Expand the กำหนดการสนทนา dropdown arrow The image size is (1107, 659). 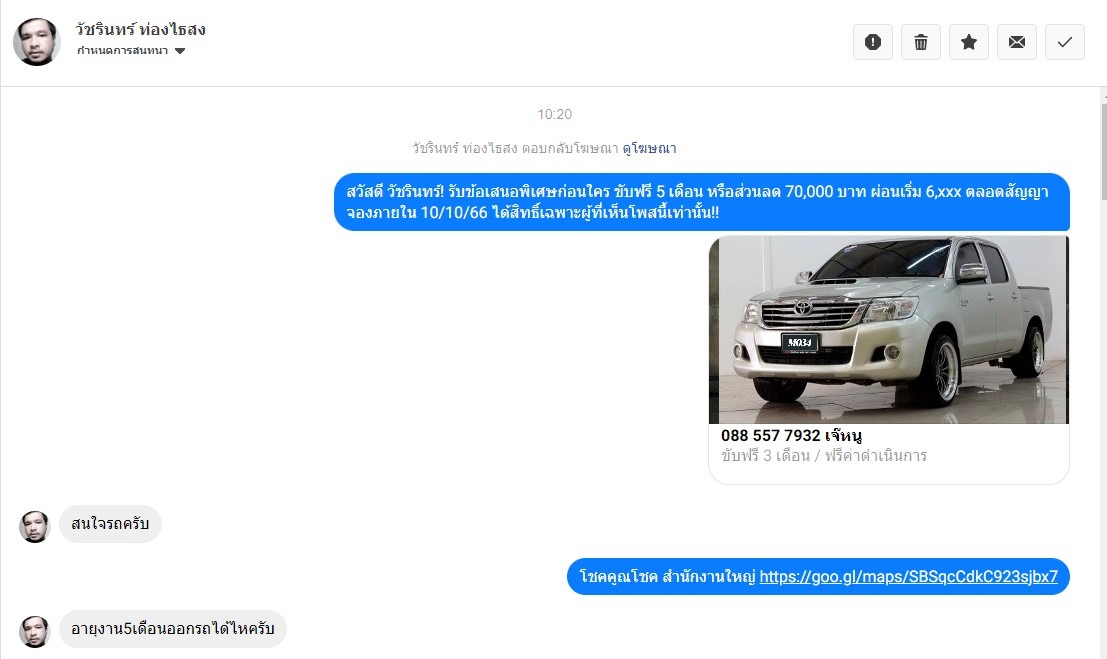coord(179,51)
